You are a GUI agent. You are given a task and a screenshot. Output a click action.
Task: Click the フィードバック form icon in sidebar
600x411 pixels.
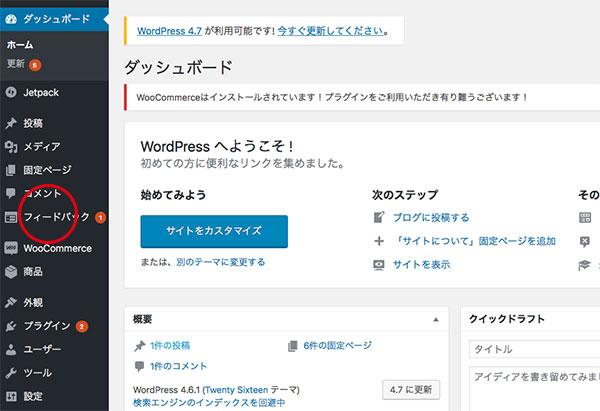[x=11, y=217]
